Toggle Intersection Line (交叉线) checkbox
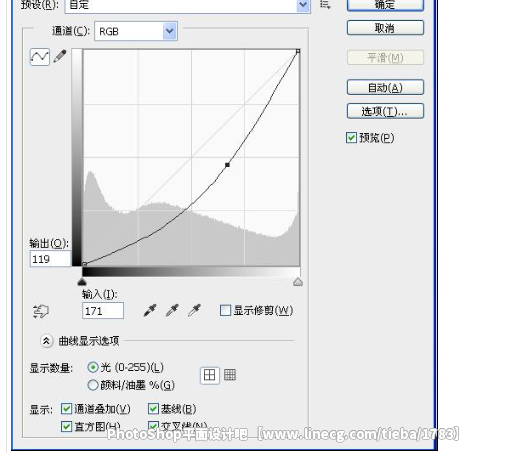 pos(153,426)
